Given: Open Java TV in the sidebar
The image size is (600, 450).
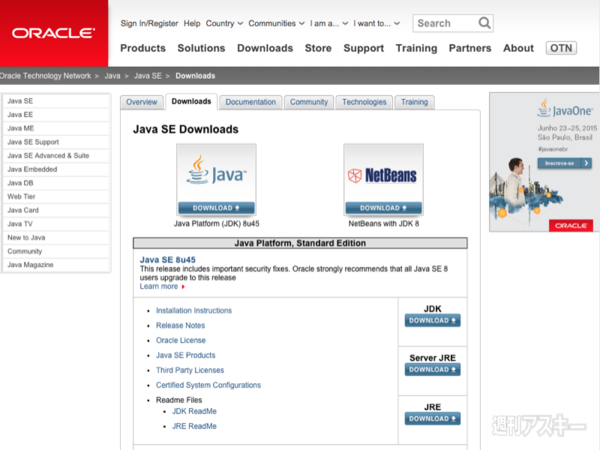Looking at the screenshot, I should tap(56, 224).
